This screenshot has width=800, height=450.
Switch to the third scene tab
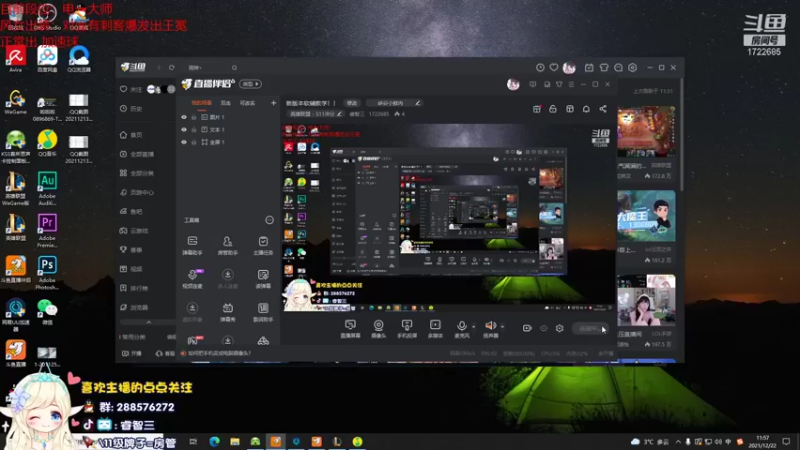tap(247, 103)
